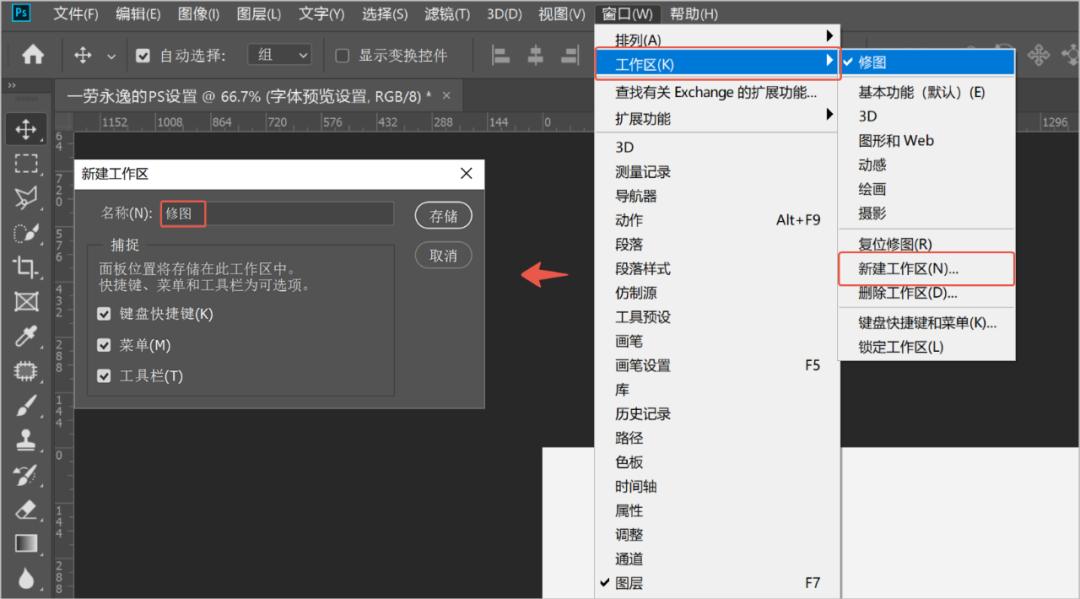Uncheck the 键盘快捷键 checkbox
This screenshot has height=599, width=1080.
click(x=105, y=313)
